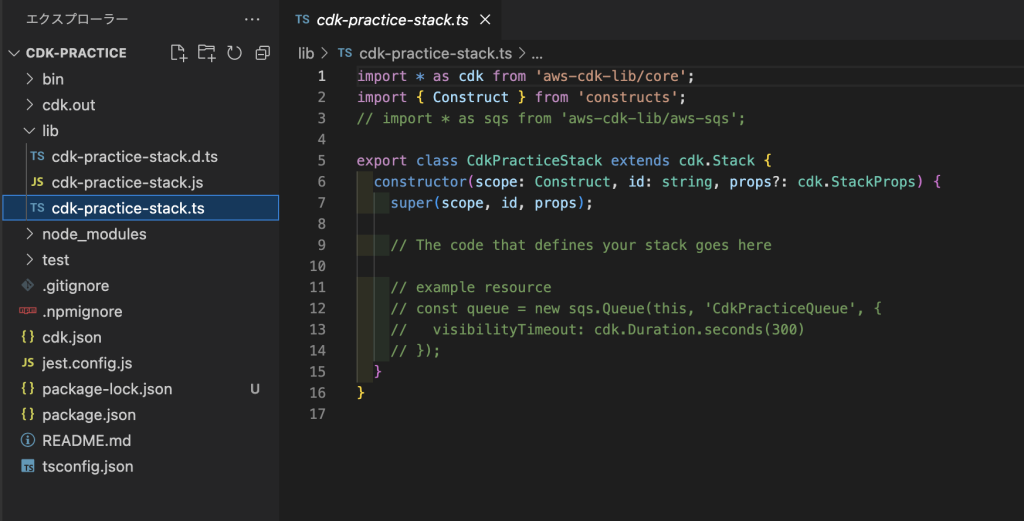This screenshot has width=1024, height=521.
Task: Click the lib breadcrumb segment
Action: coord(306,53)
